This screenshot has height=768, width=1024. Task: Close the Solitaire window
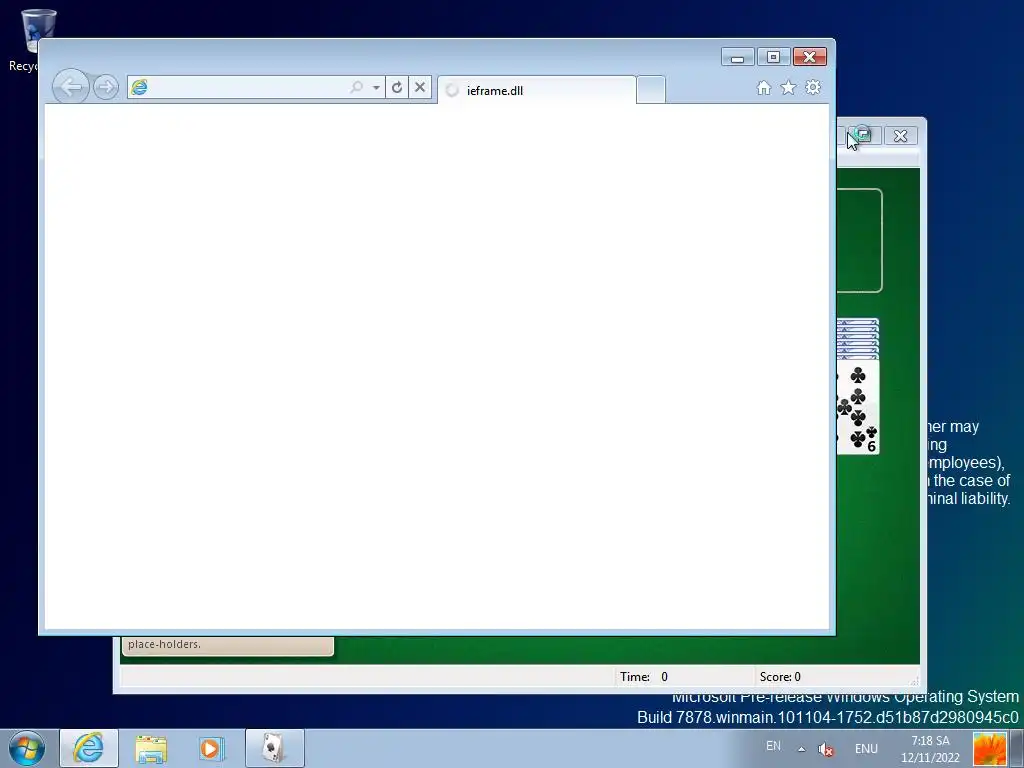901,136
